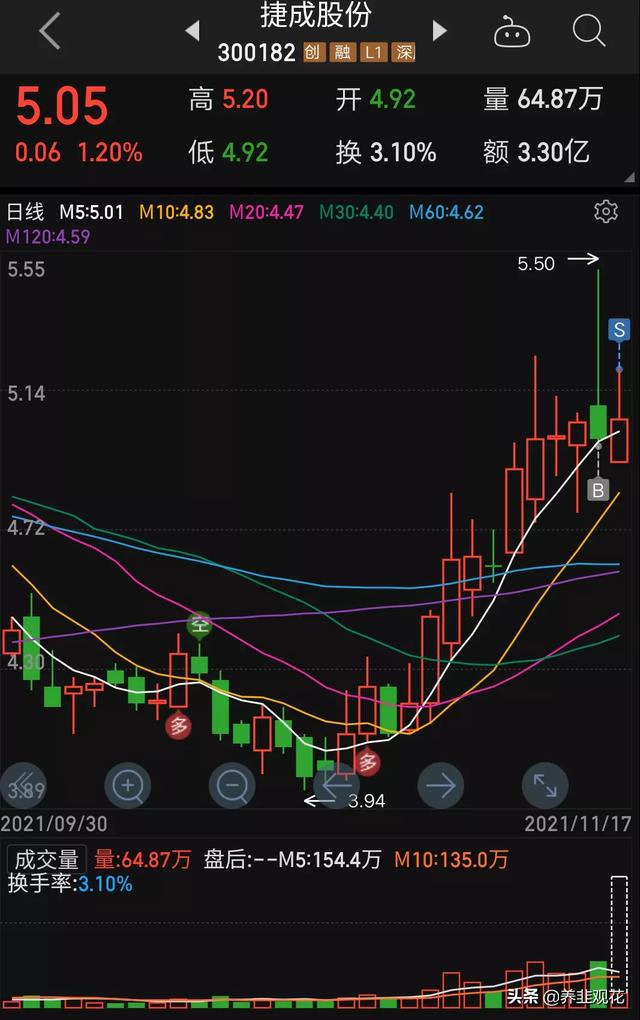Open 日线 period selector
Screen dimensions: 640x1020
pyautogui.click(x=25, y=211)
